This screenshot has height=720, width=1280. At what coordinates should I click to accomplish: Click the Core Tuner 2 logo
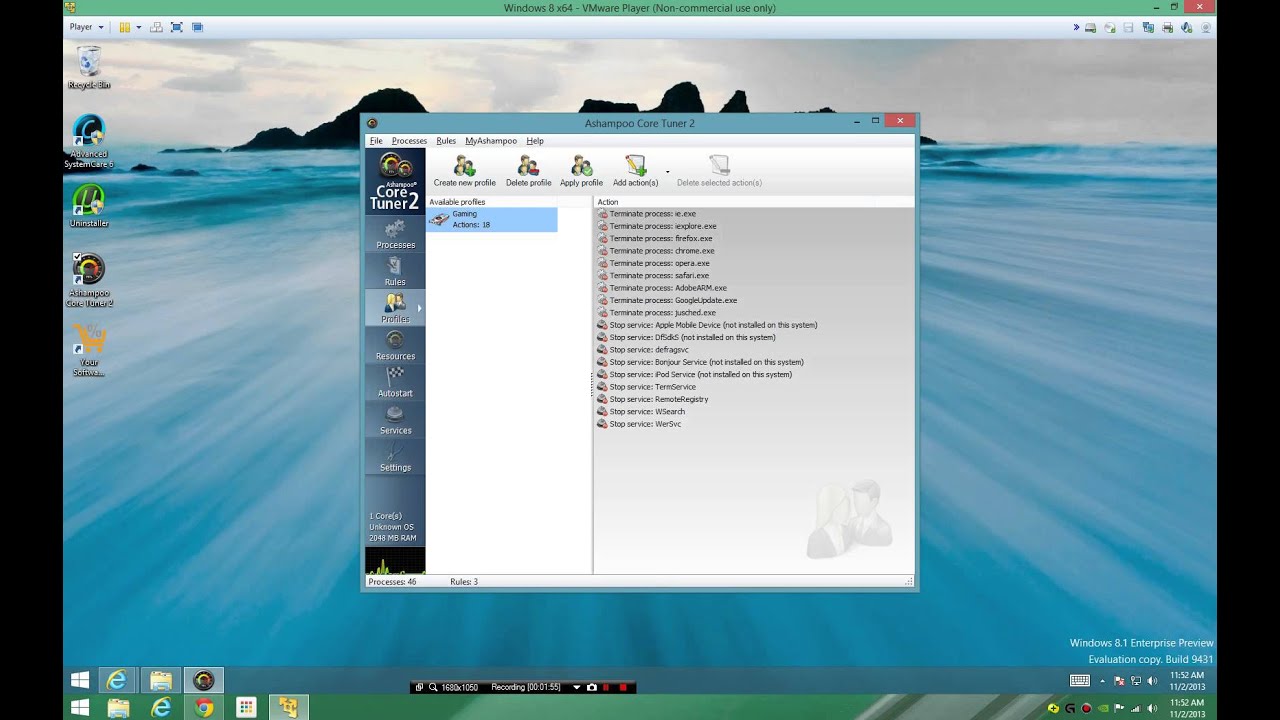pyautogui.click(x=395, y=182)
